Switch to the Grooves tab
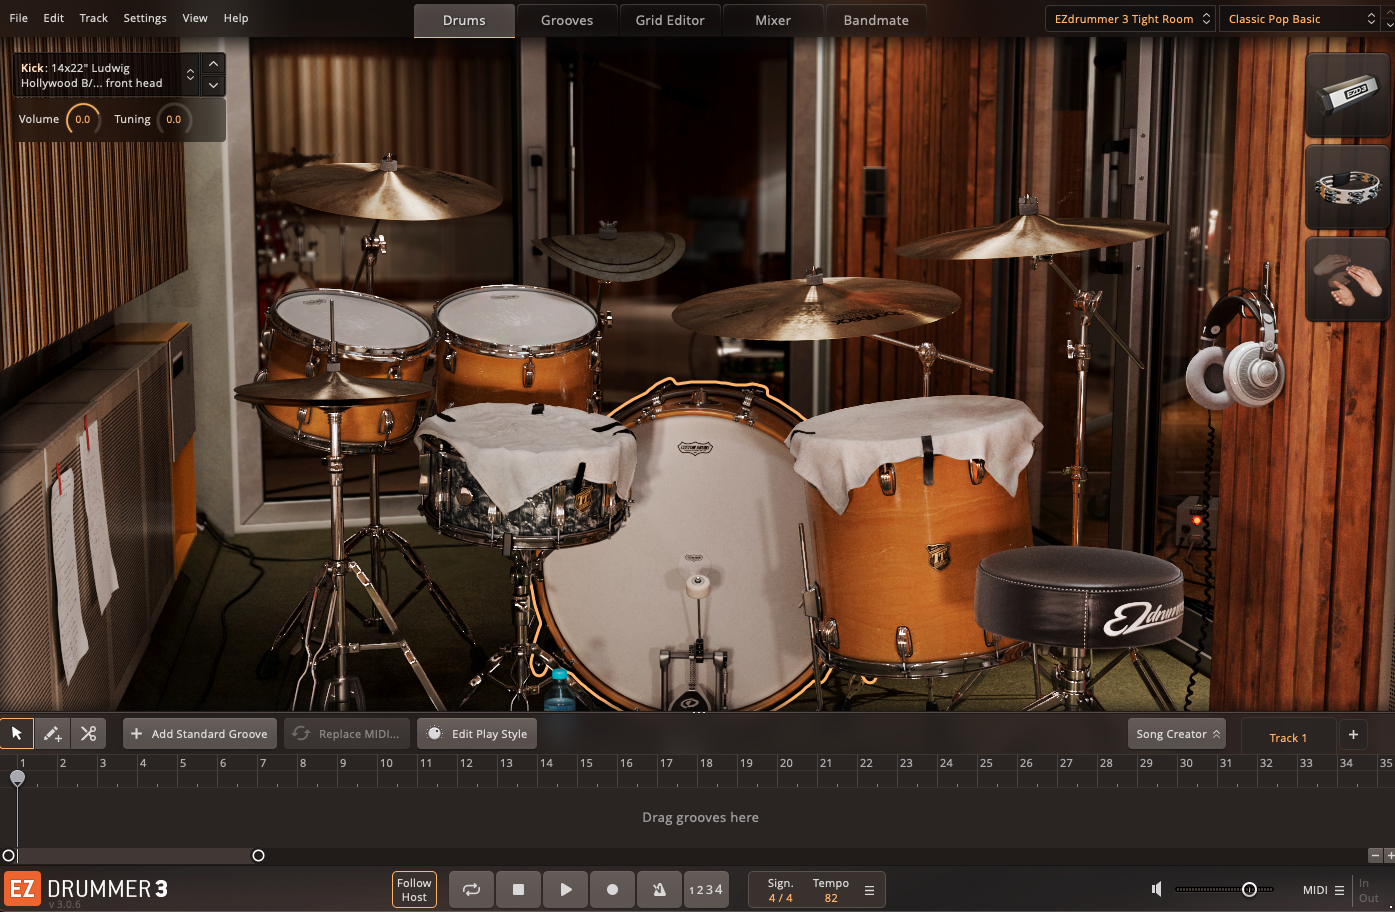Screen dimensions: 1395x912 click(x=567, y=20)
